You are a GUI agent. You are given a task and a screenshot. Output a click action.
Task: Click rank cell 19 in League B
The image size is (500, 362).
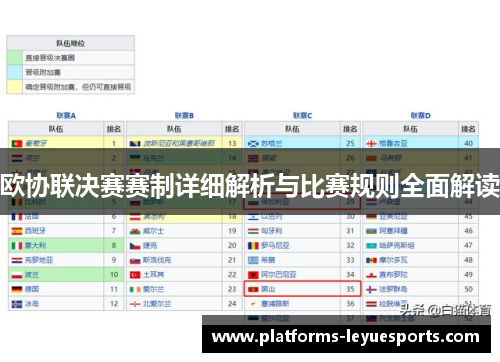coord(232,231)
